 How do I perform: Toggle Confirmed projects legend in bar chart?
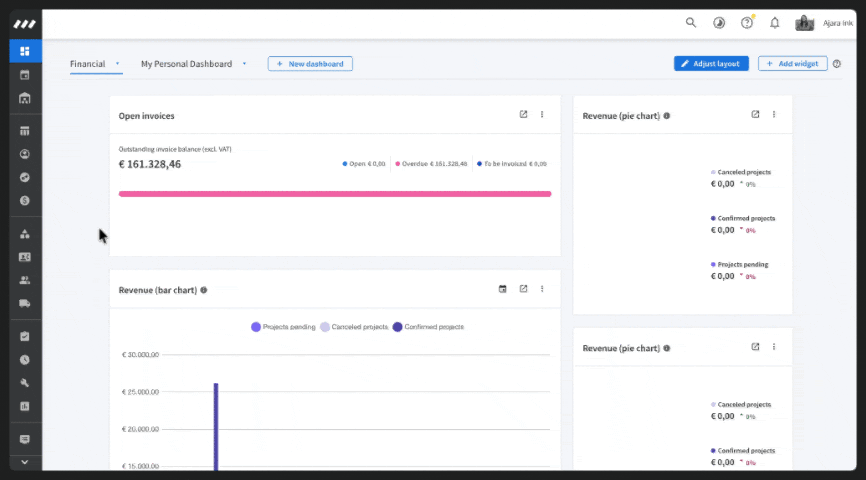tap(428, 327)
